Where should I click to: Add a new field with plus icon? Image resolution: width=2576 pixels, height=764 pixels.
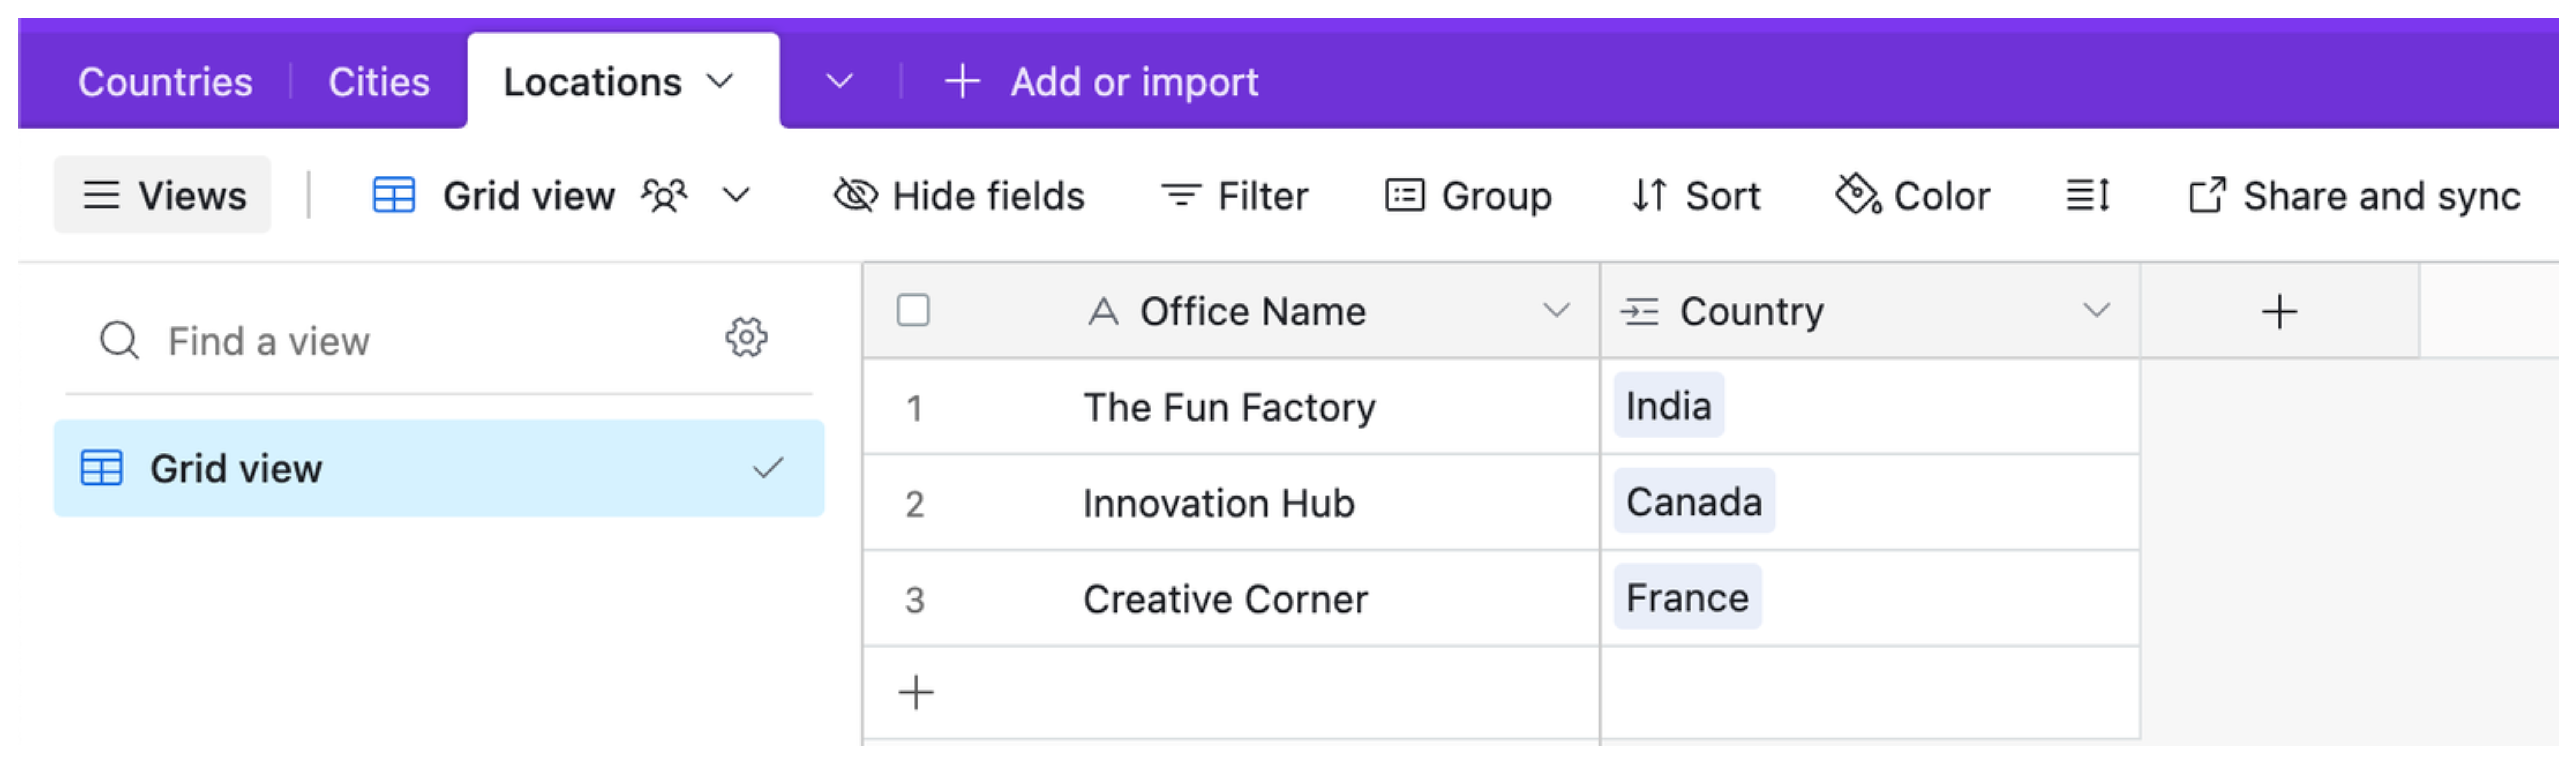(x=2279, y=311)
